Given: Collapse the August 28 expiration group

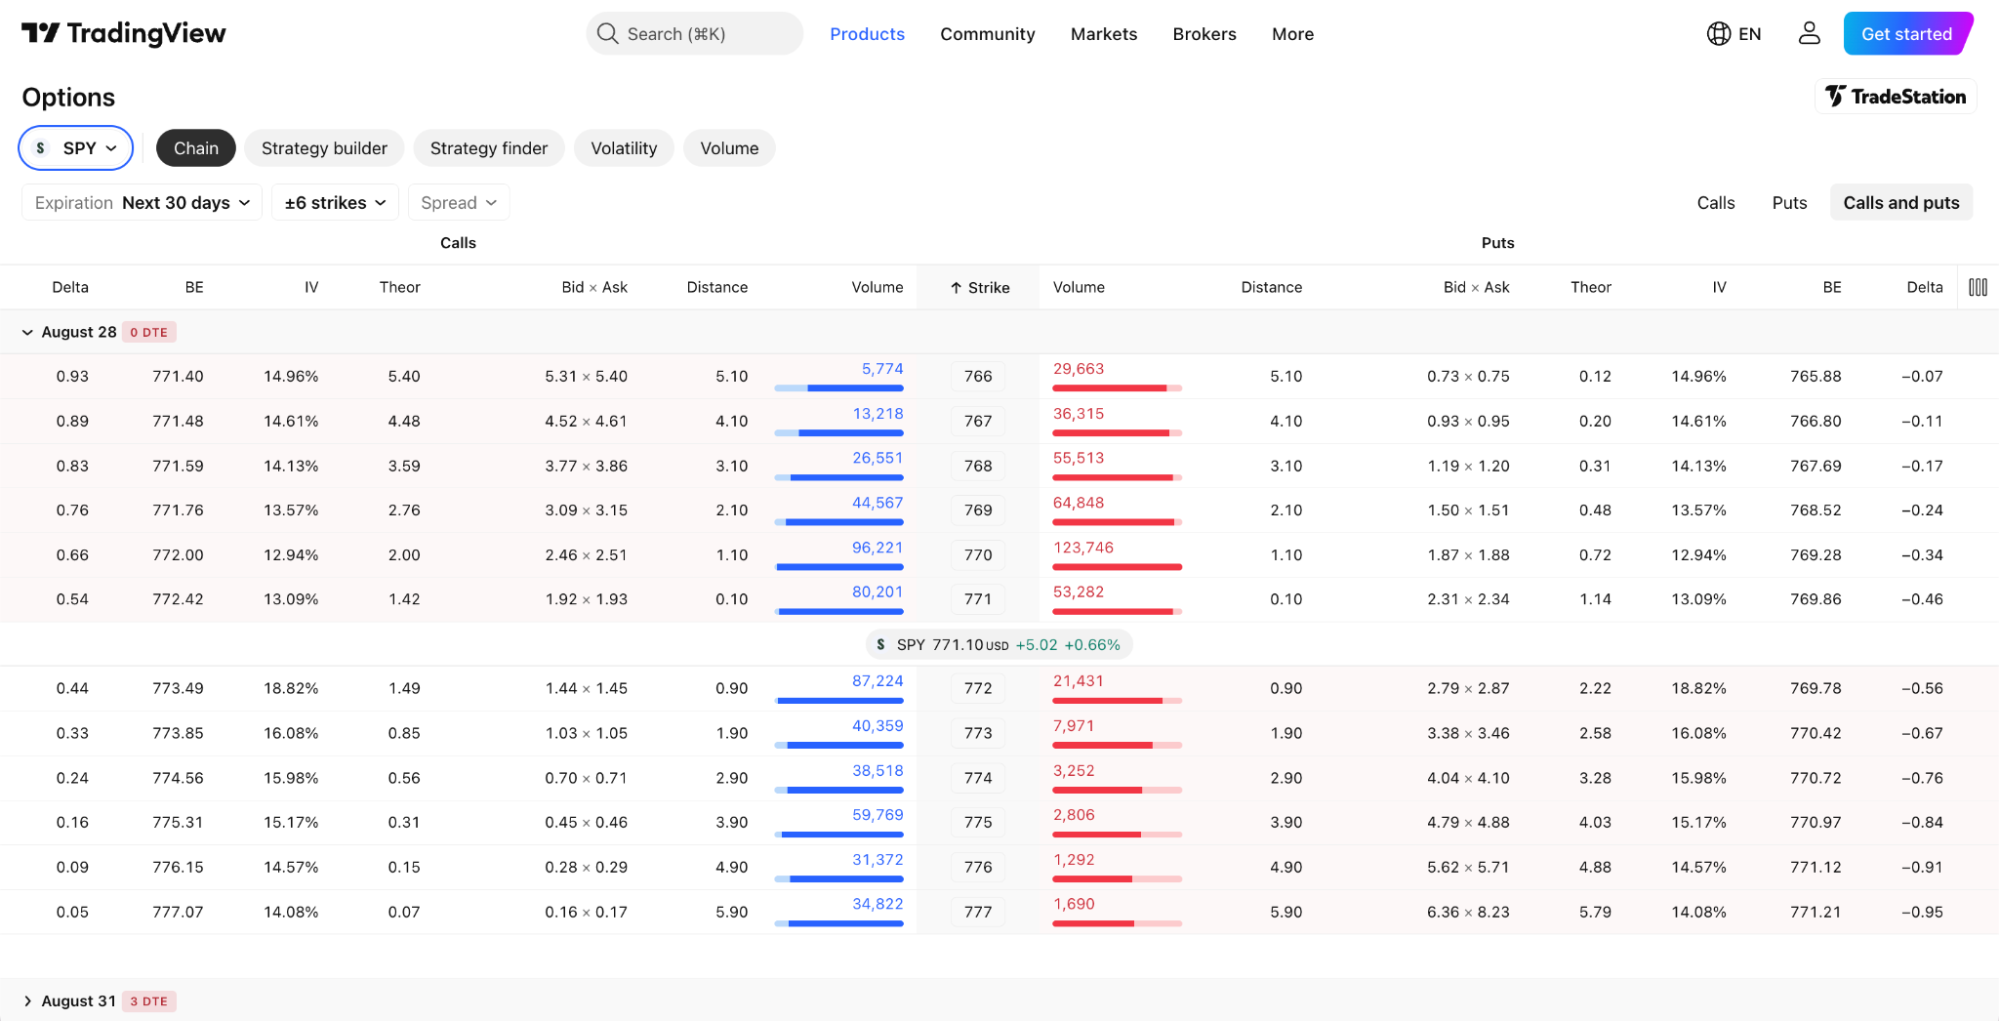Looking at the screenshot, I should pyautogui.click(x=27, y=332).
